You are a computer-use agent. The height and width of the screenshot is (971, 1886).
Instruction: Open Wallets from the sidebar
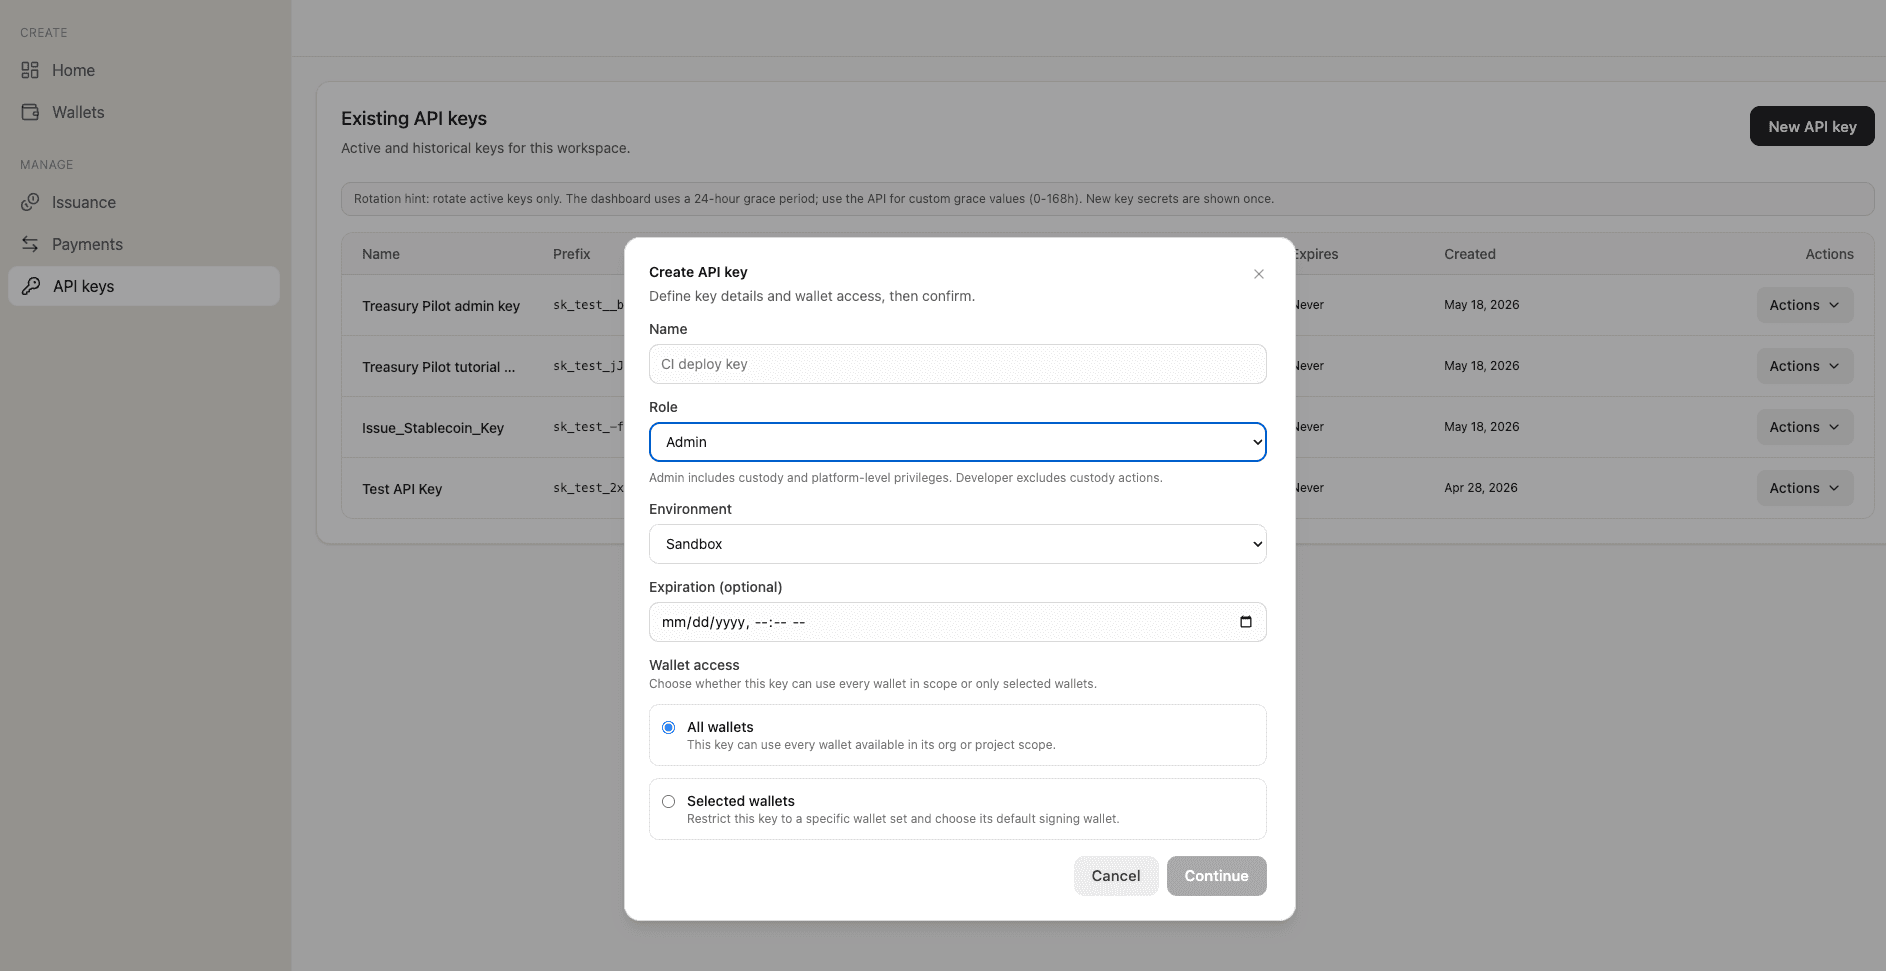[144, 112]
